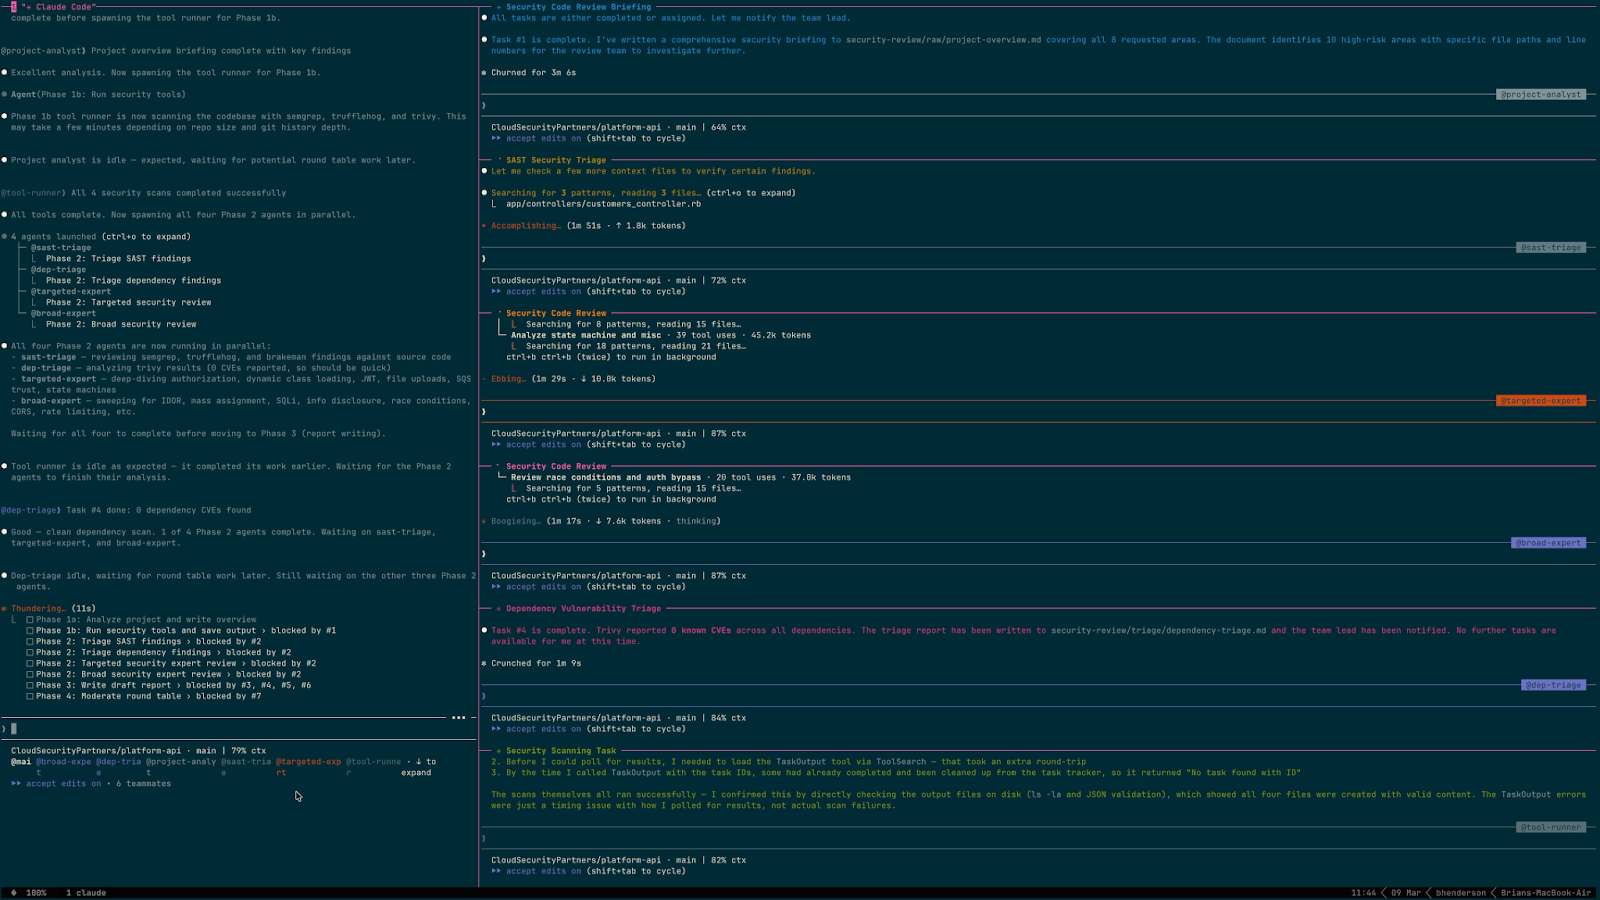This screenshot has height=900, width=1600.
Task: Check the Phase 1b Run security tools box
Action: 30,631
